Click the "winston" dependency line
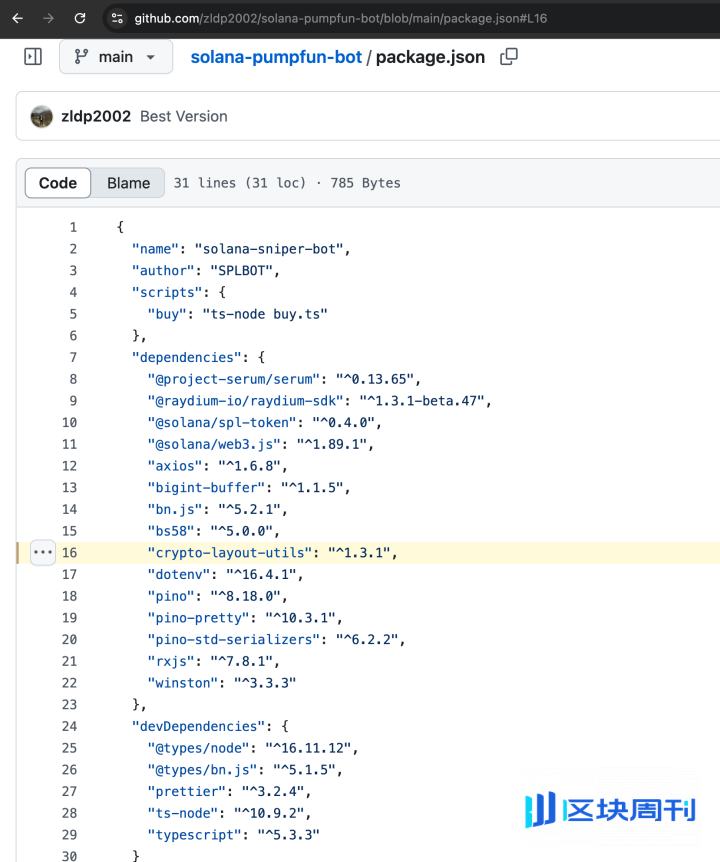The image size is (720, 862). 222,683
